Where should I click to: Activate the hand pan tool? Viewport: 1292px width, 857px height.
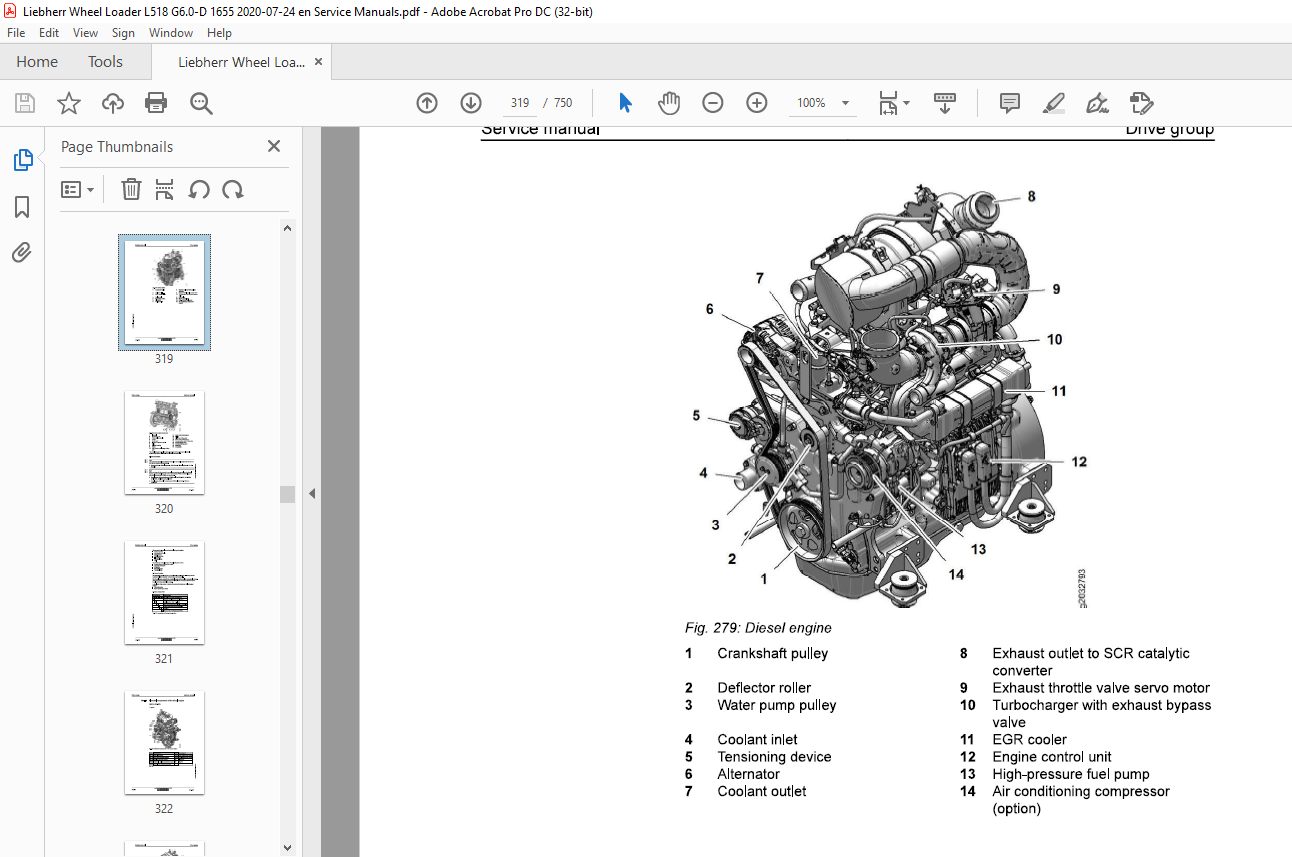(x=668, y=103)
